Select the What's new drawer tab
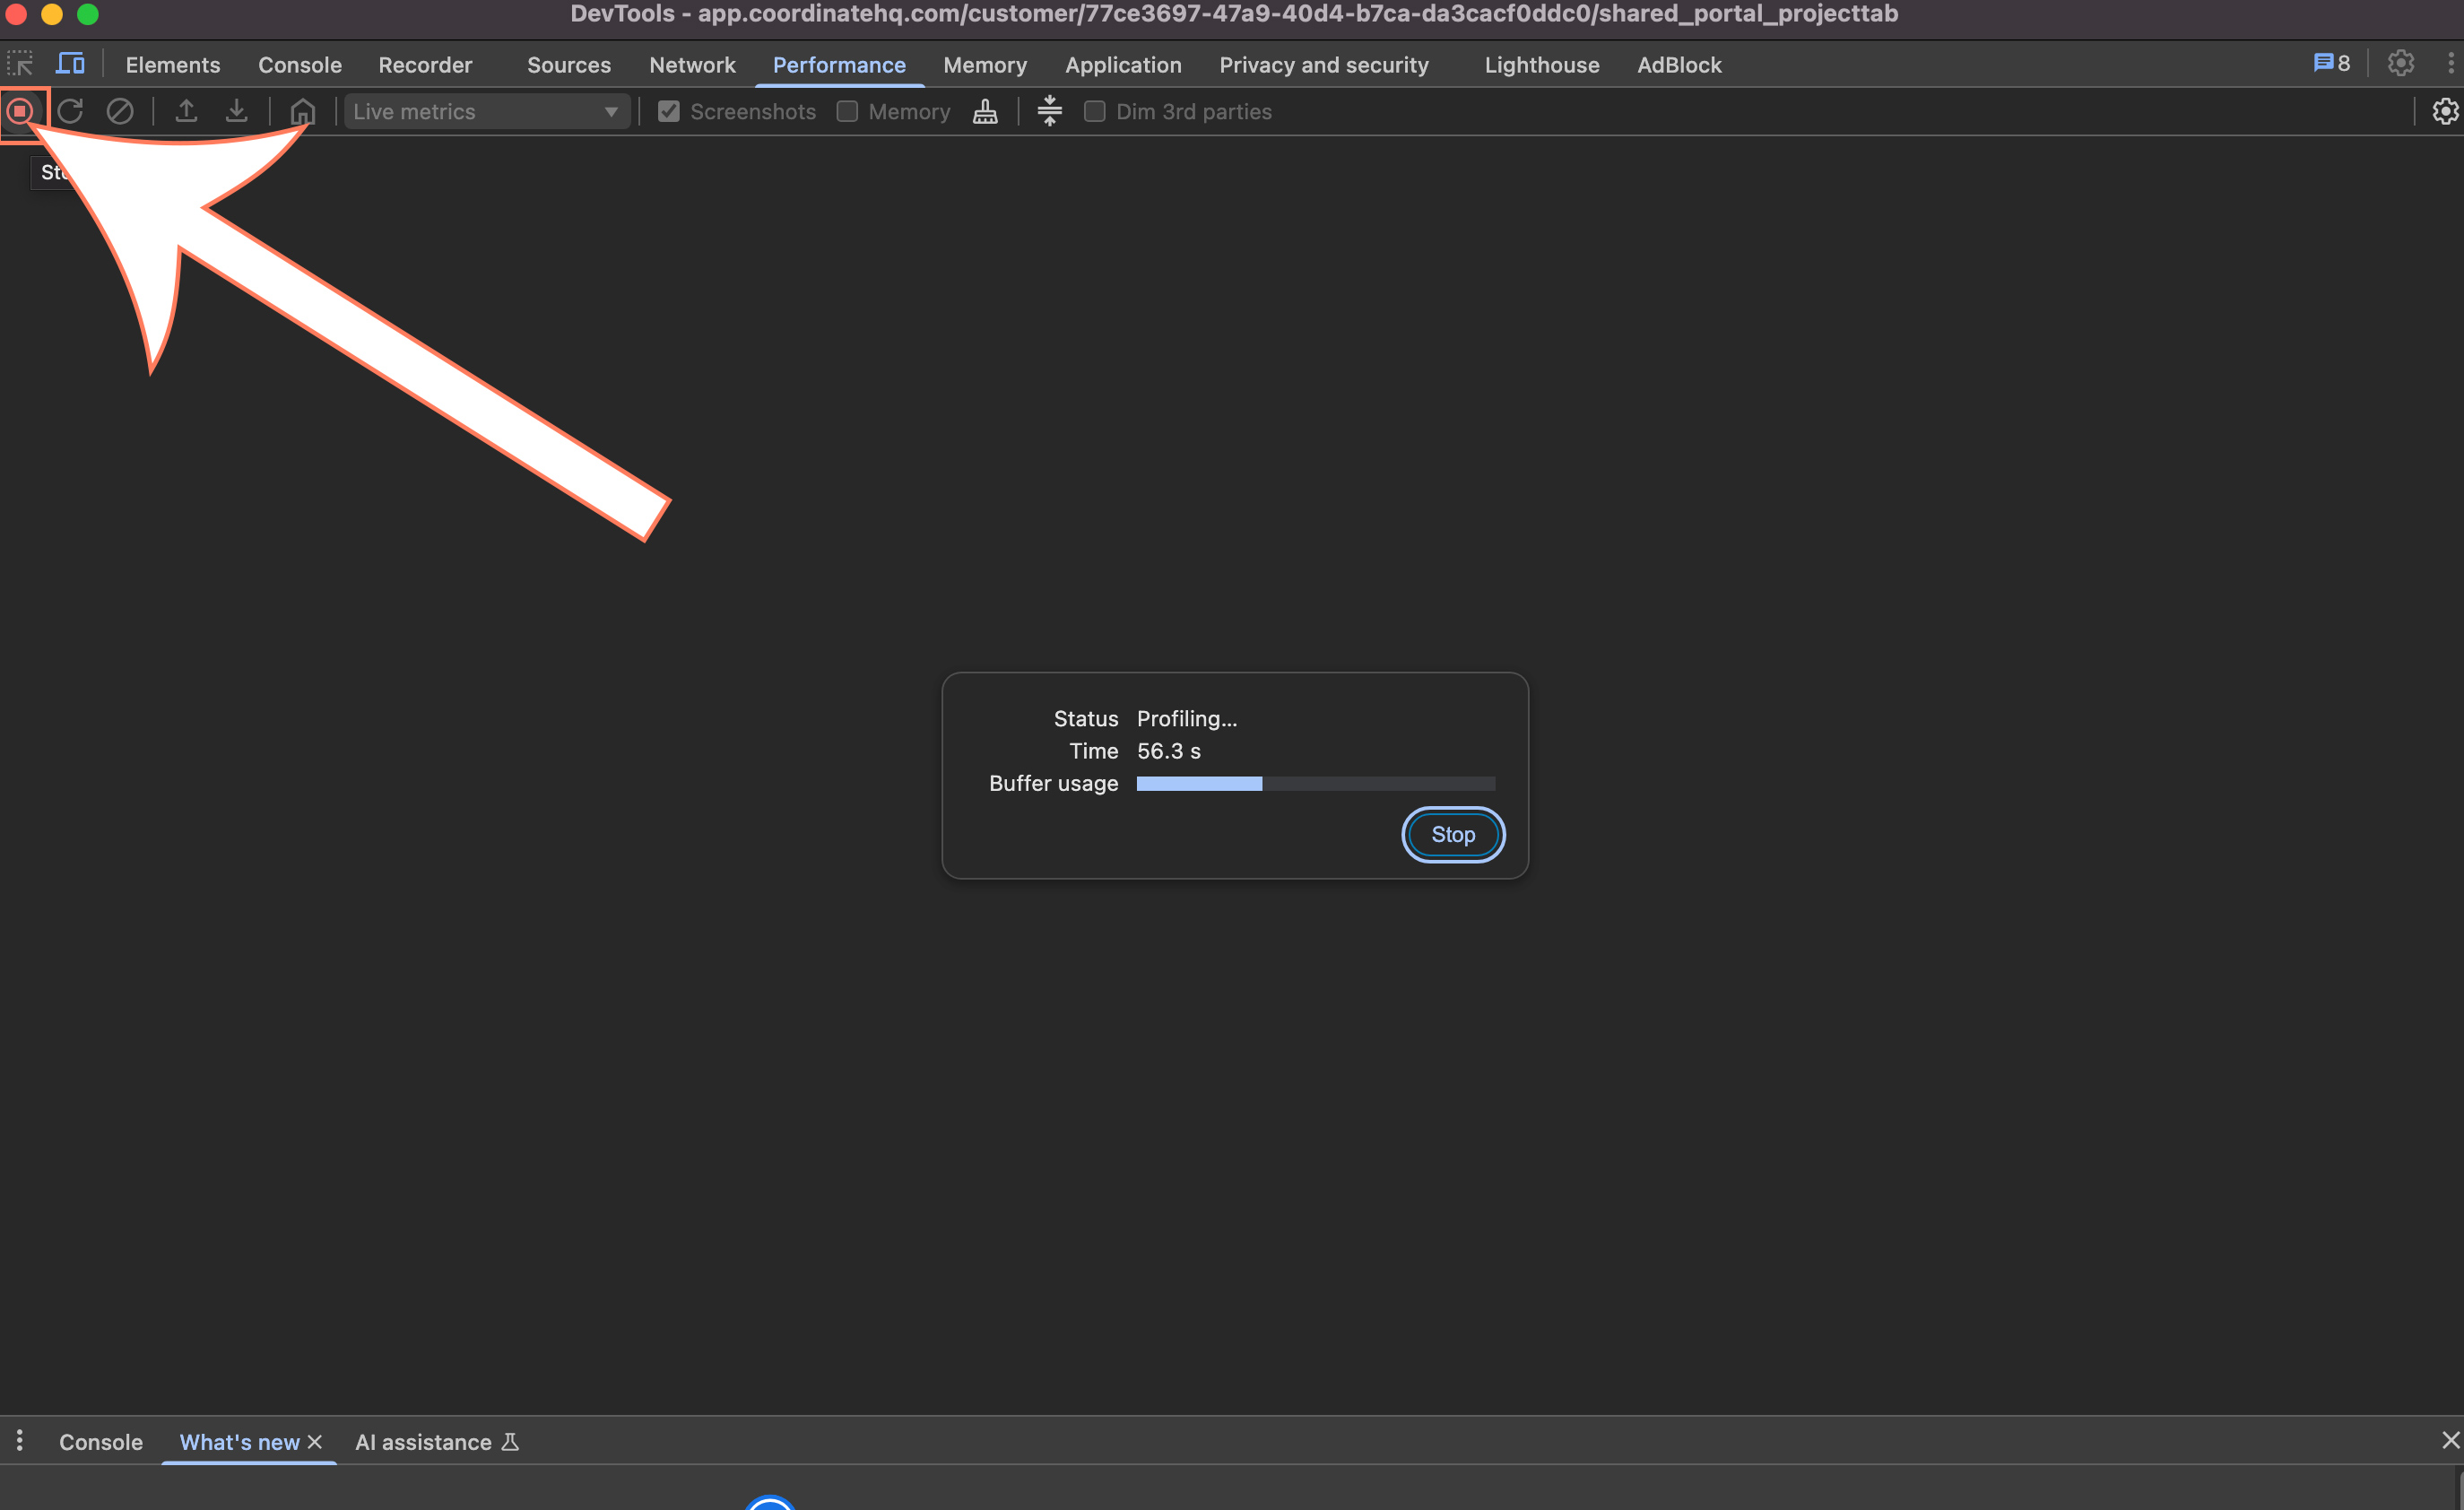This screenshot has height=1510, width=2464. pyautogui.click(x=239, y=1441)
